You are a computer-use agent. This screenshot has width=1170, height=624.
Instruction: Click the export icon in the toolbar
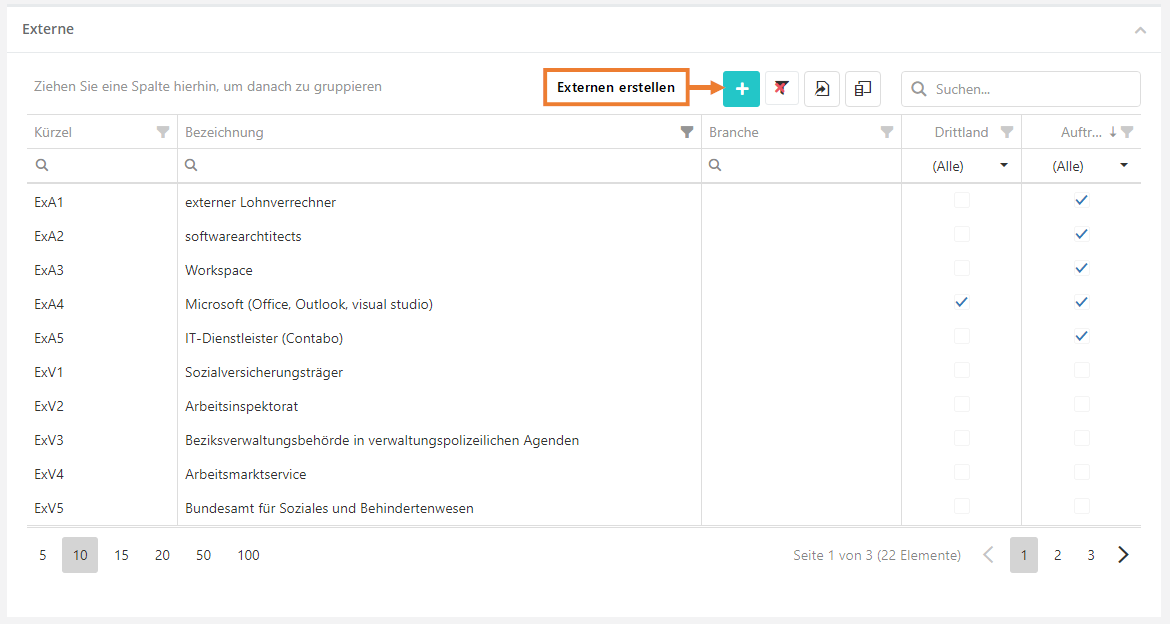coord(821,89)
